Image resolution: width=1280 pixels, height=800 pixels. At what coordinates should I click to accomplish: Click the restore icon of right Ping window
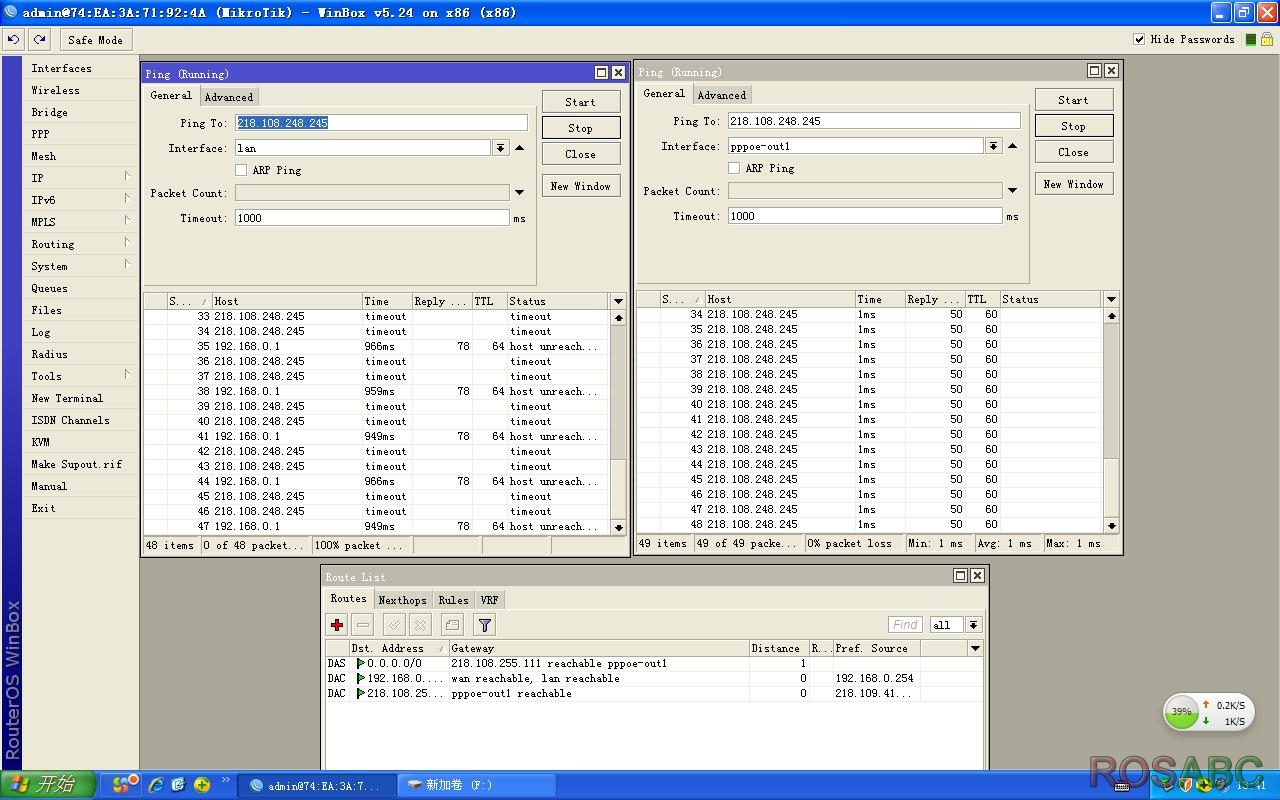[x=1095, y=70]
